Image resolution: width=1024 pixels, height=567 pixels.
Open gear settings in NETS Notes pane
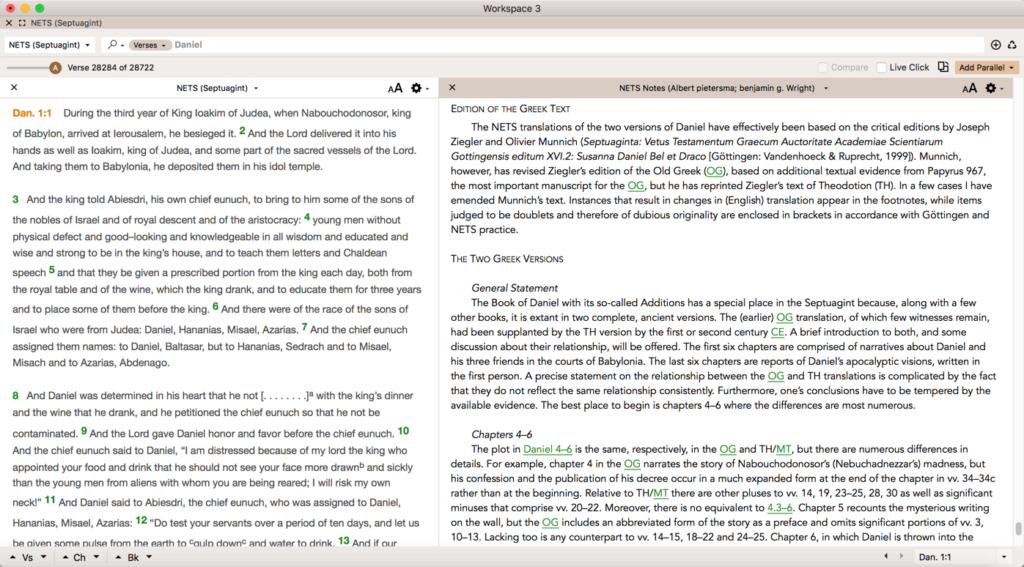click(993, 88)
